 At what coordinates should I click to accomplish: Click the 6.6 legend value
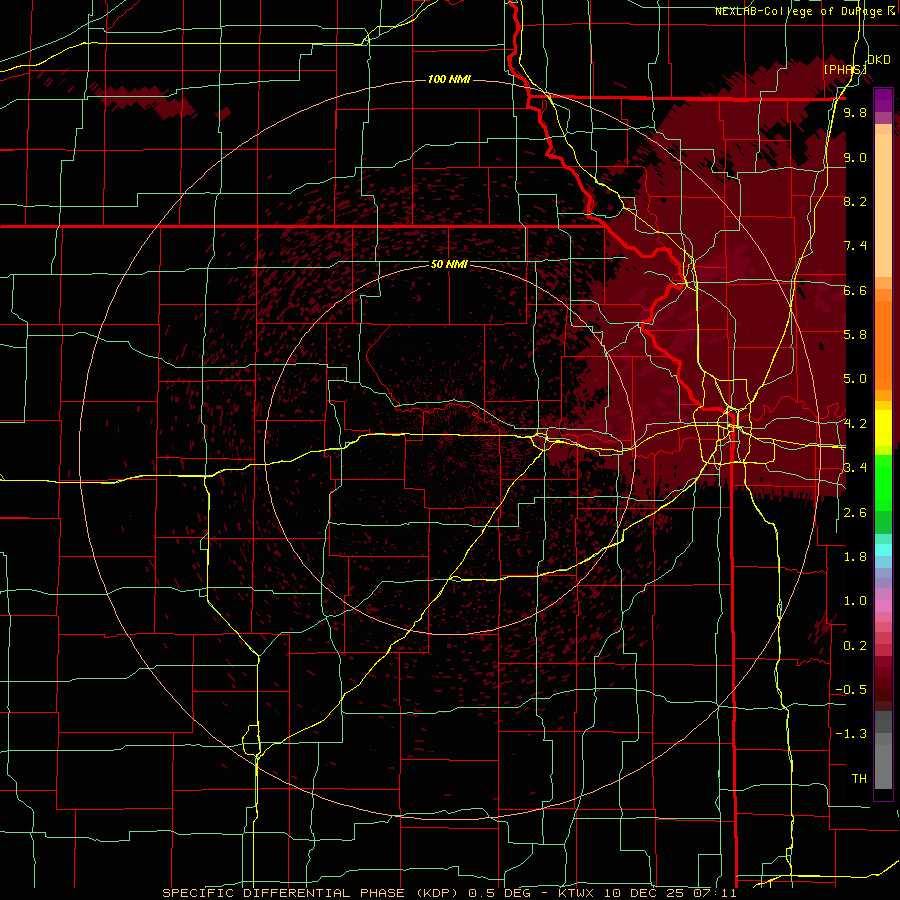pyautogui.click(x=855, y=290)
